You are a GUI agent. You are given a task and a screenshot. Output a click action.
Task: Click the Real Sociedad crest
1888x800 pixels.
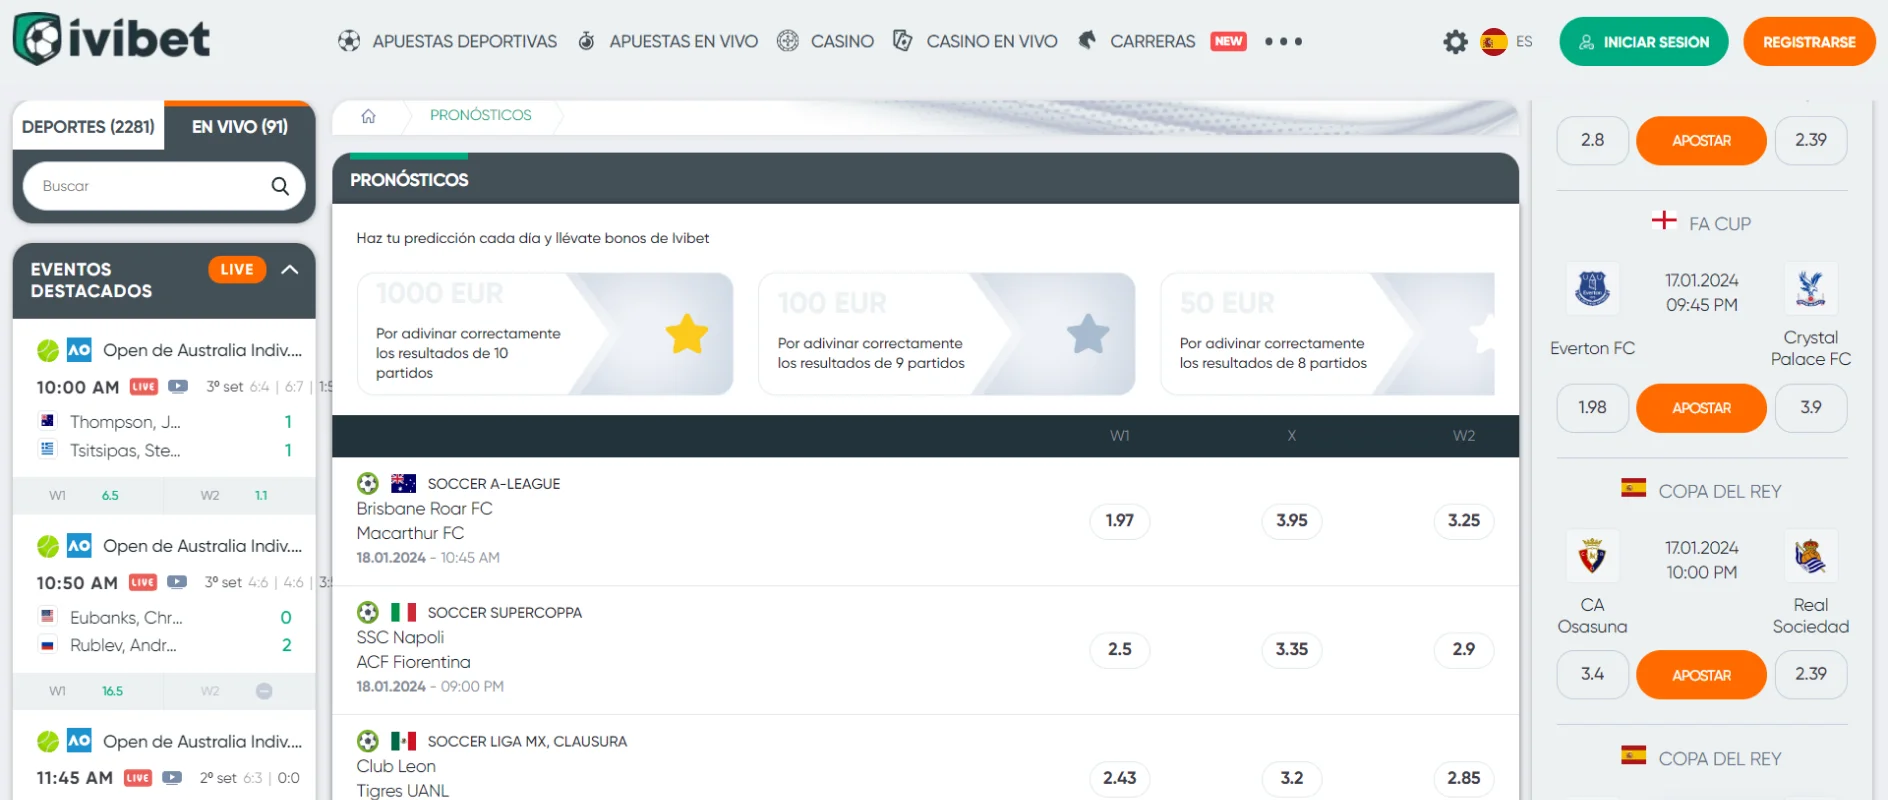(x=1810, y=556)
